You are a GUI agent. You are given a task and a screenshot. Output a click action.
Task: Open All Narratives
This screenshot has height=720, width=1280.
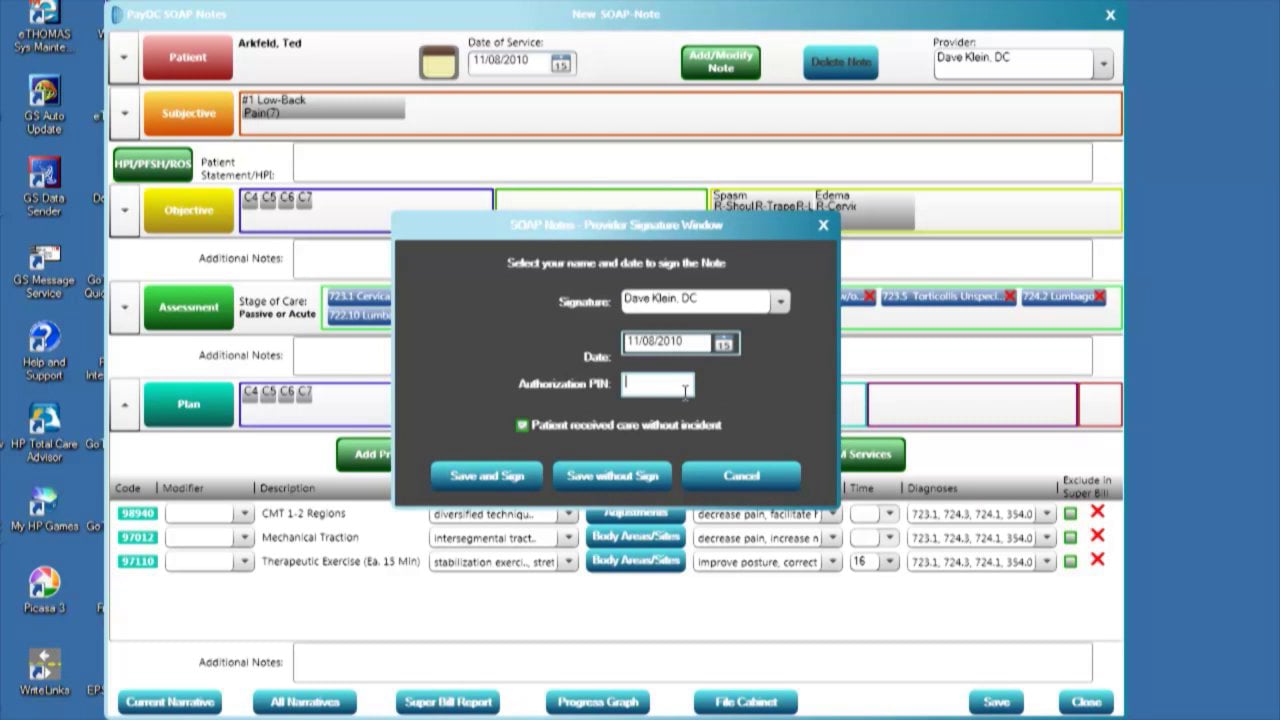(x=304, y=702)
